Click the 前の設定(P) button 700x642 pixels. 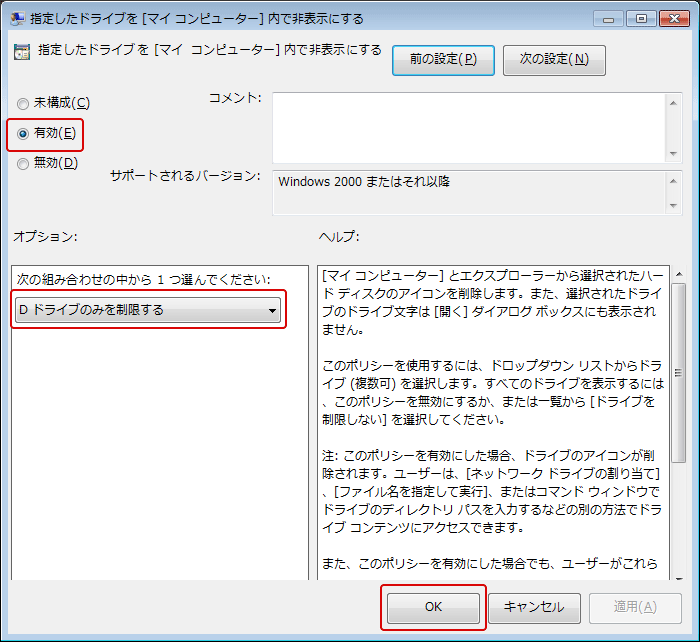click(x=443, y=60)
